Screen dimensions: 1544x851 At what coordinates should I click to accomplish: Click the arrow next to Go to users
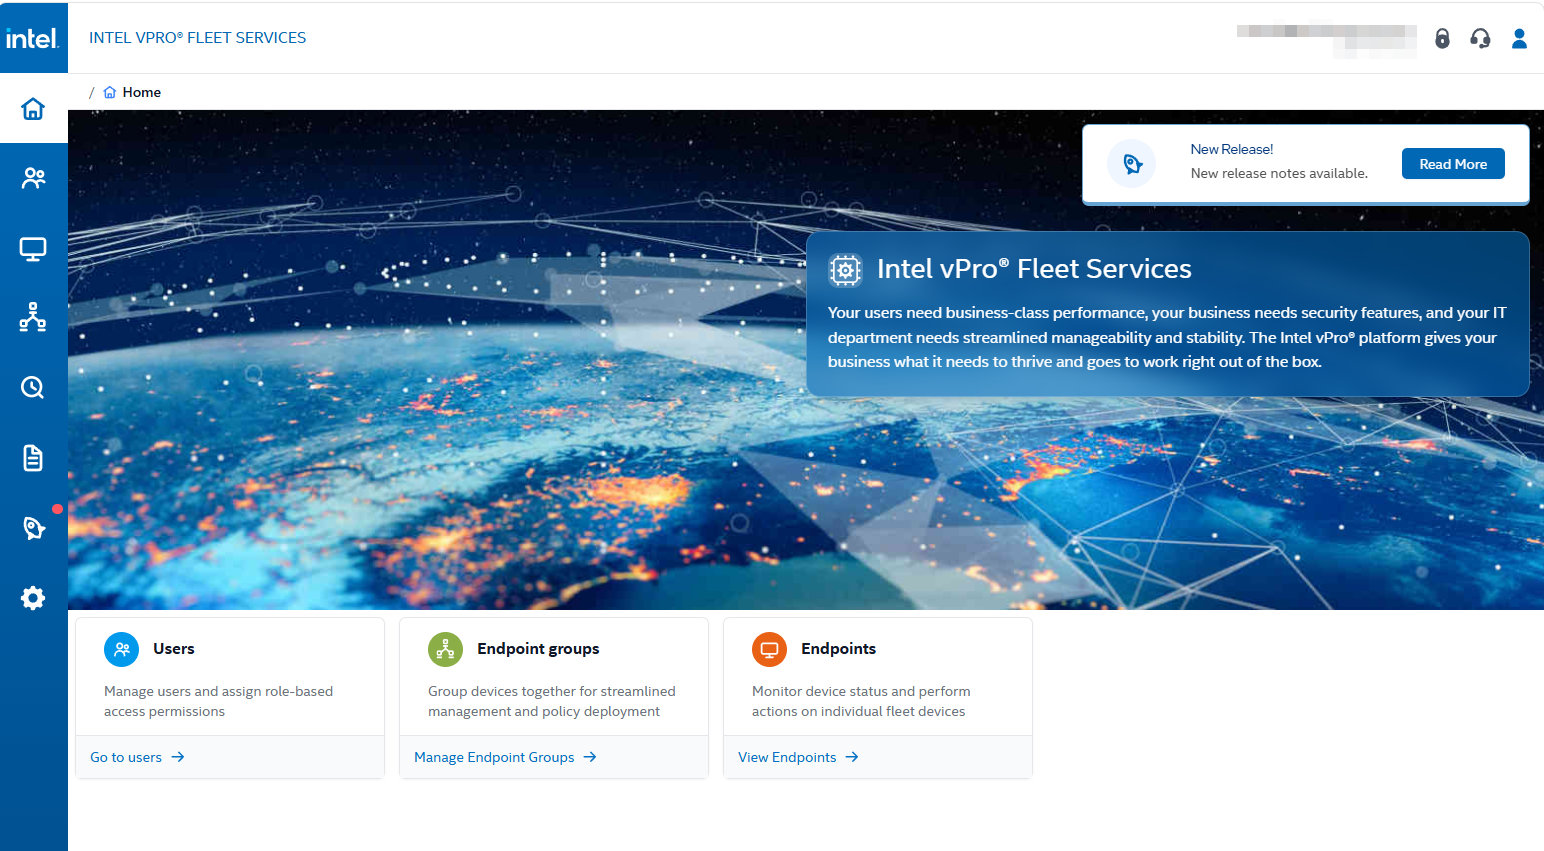(178, 757)
